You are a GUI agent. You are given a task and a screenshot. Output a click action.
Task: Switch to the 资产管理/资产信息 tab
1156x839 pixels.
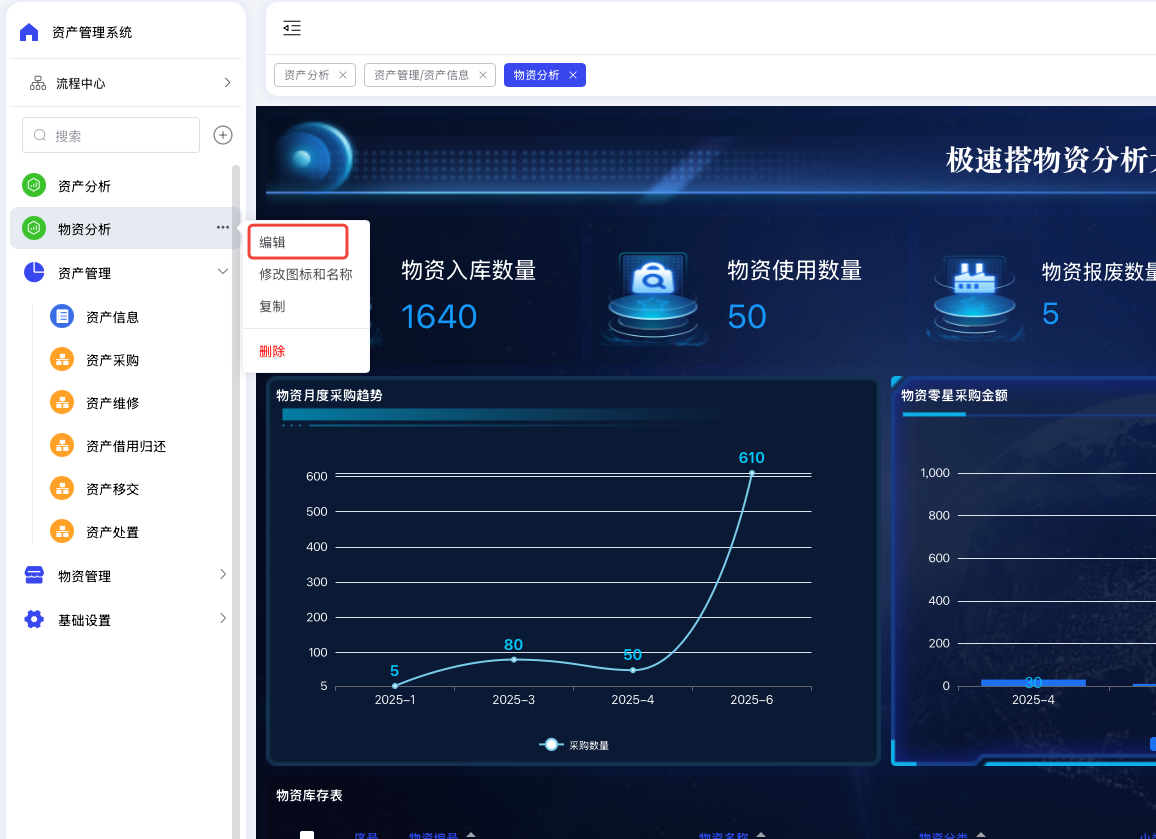421,75
